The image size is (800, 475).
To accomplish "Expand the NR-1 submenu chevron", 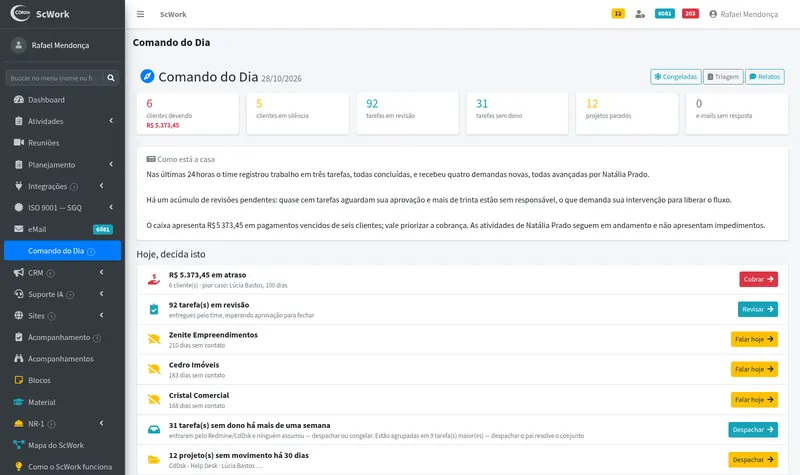I will [x=102, y=423].
